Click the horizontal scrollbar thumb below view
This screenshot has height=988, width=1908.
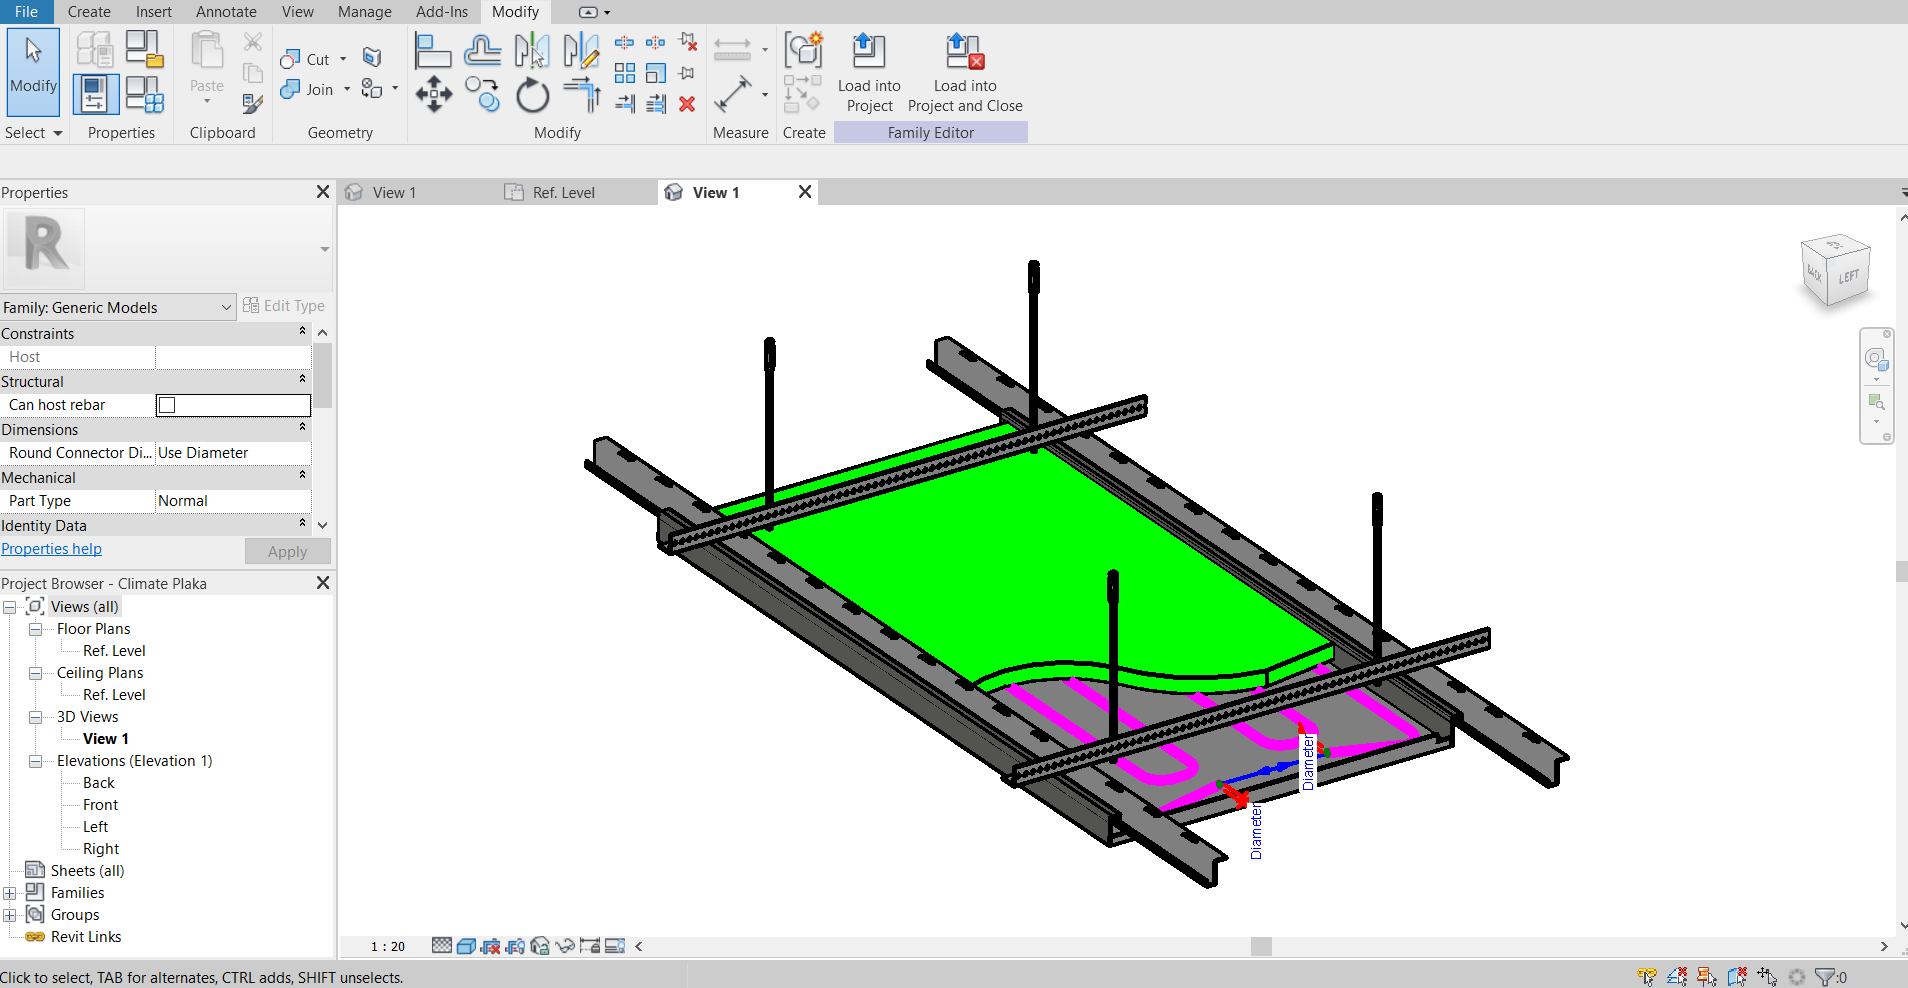[x=1261, y=946]
